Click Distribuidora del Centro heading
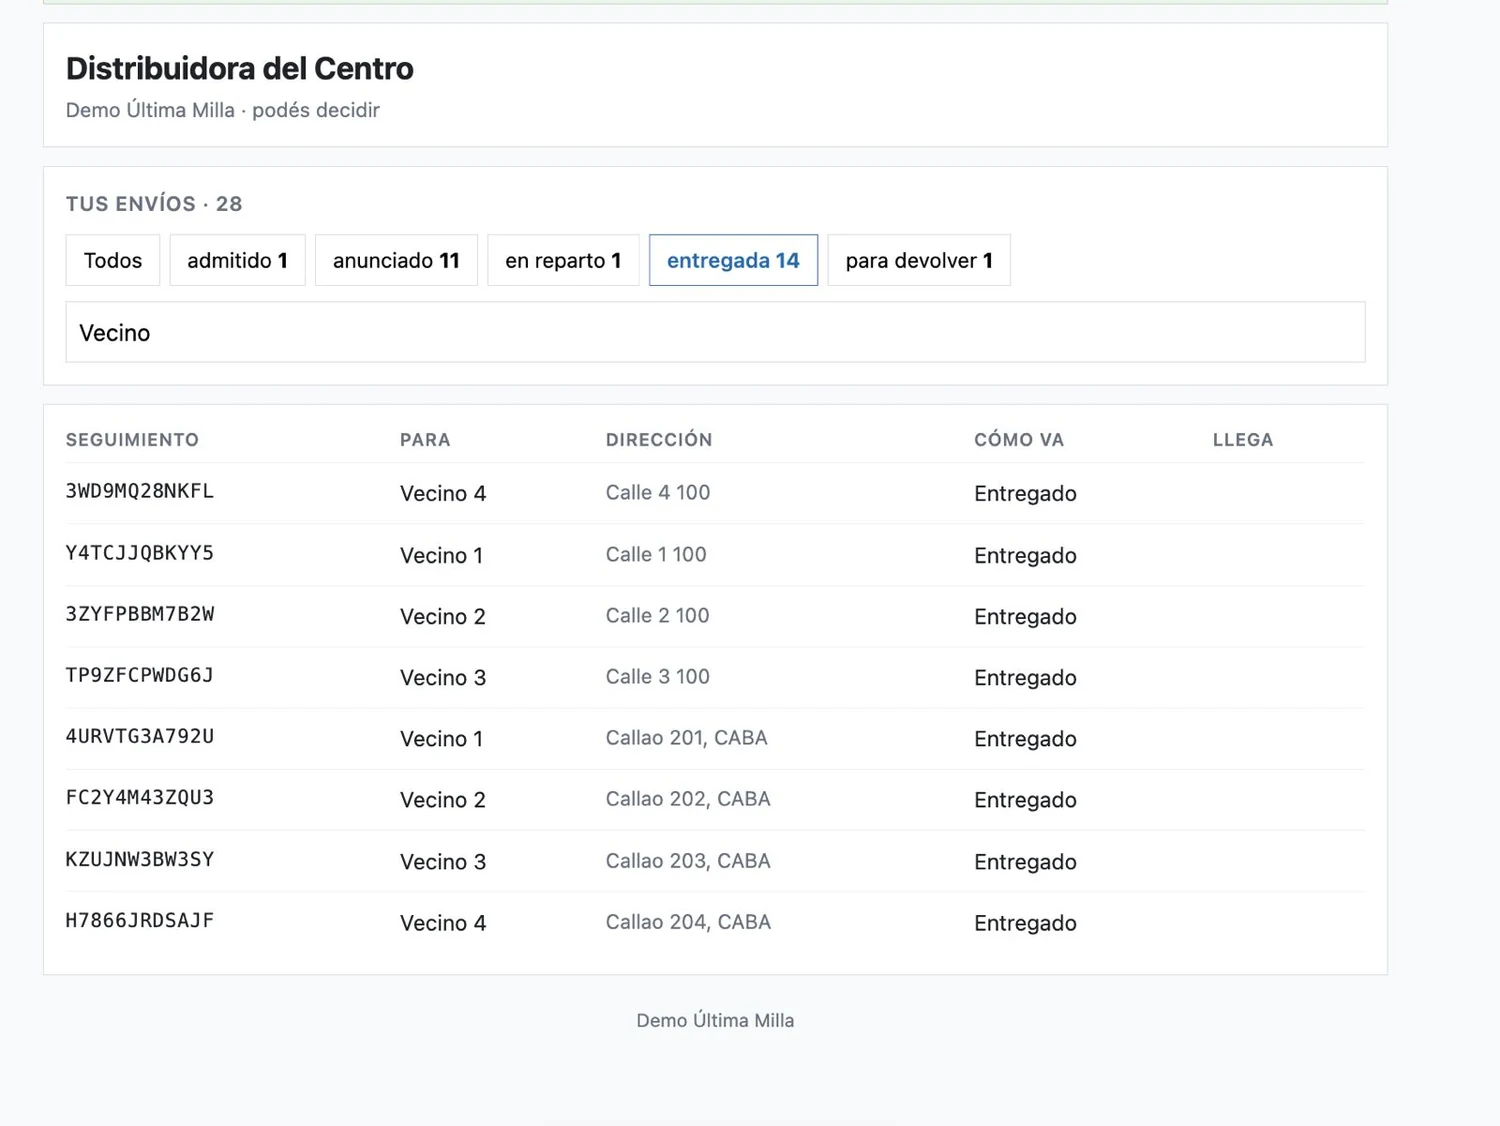Image resolution: width=1500 pixels, height=1126 pixels. pos(239,68)
